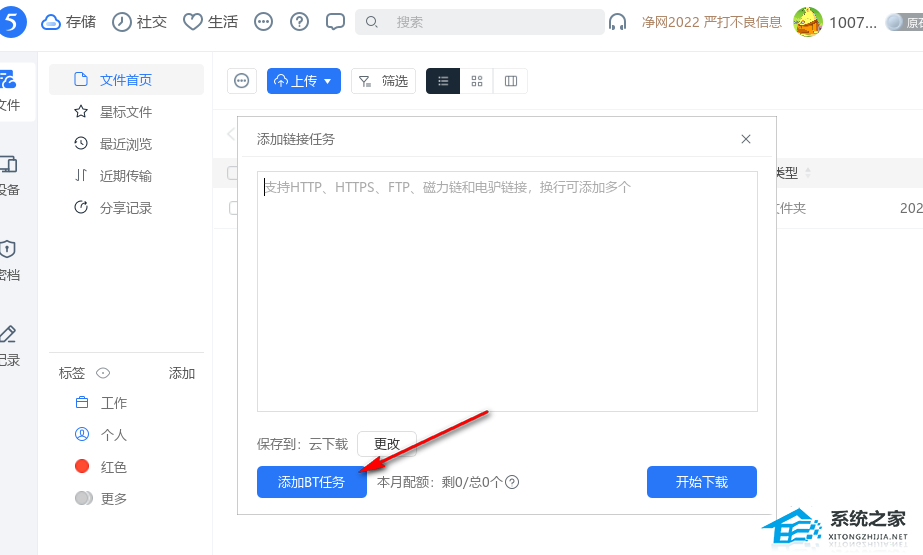Open the Social tab
This screenshot has height=555, width=923.
coord(140,22)
